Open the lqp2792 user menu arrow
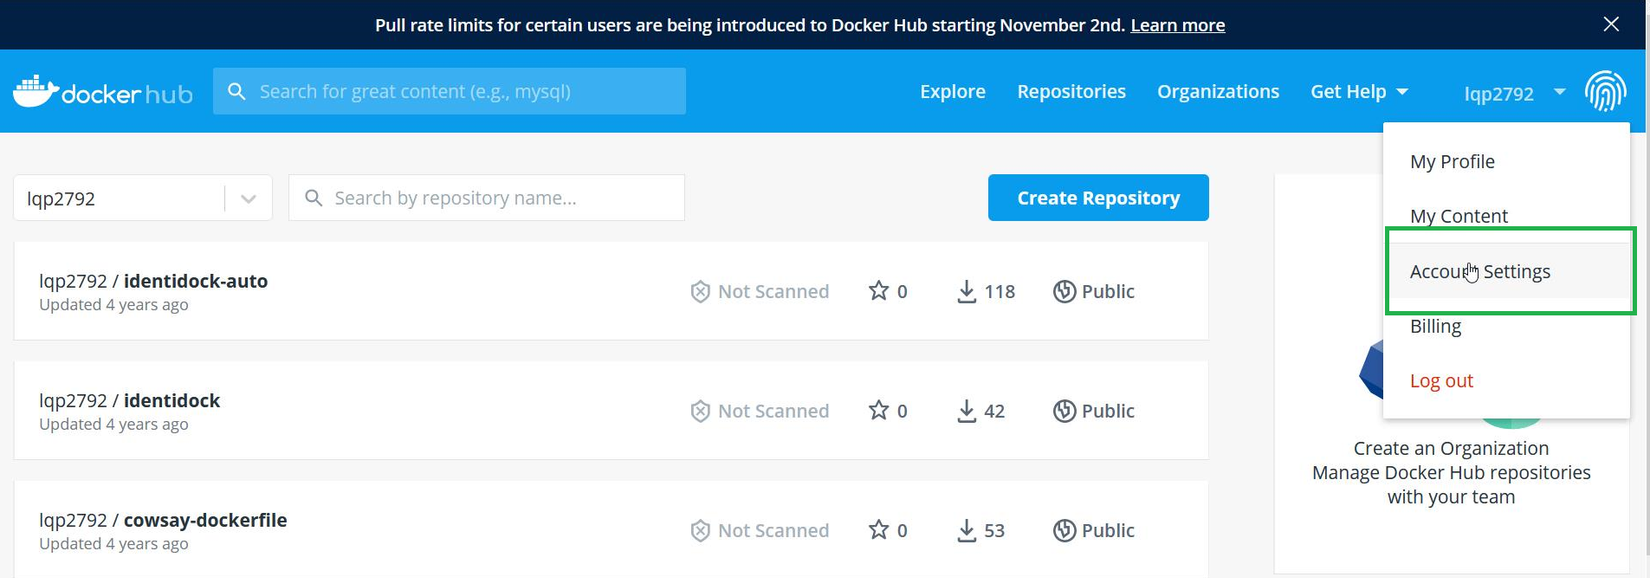Screen dimensions: 1650x578 [1559, 92]
